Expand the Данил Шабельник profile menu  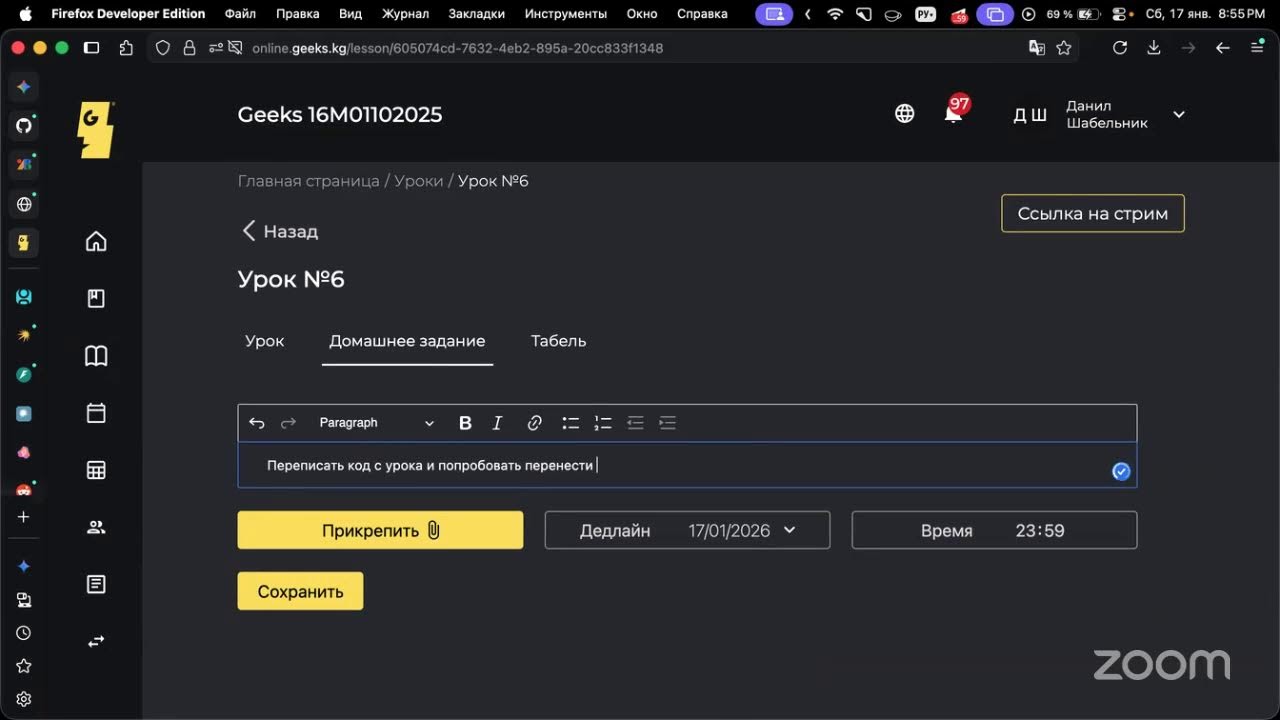[1179, 114]
